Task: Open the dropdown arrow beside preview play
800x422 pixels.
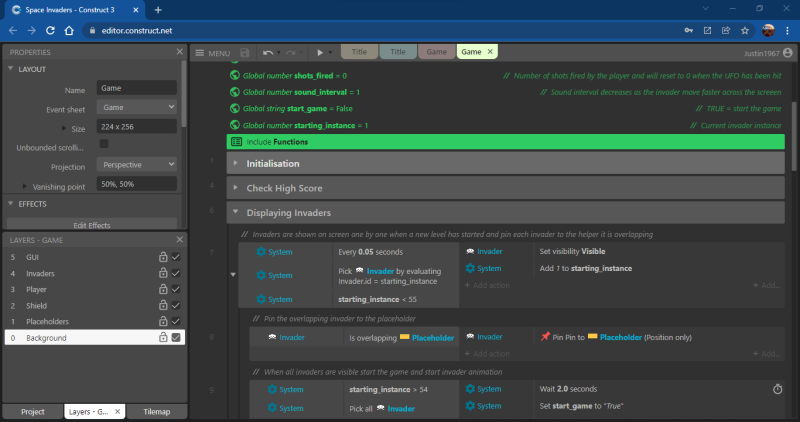Action: 330,53
